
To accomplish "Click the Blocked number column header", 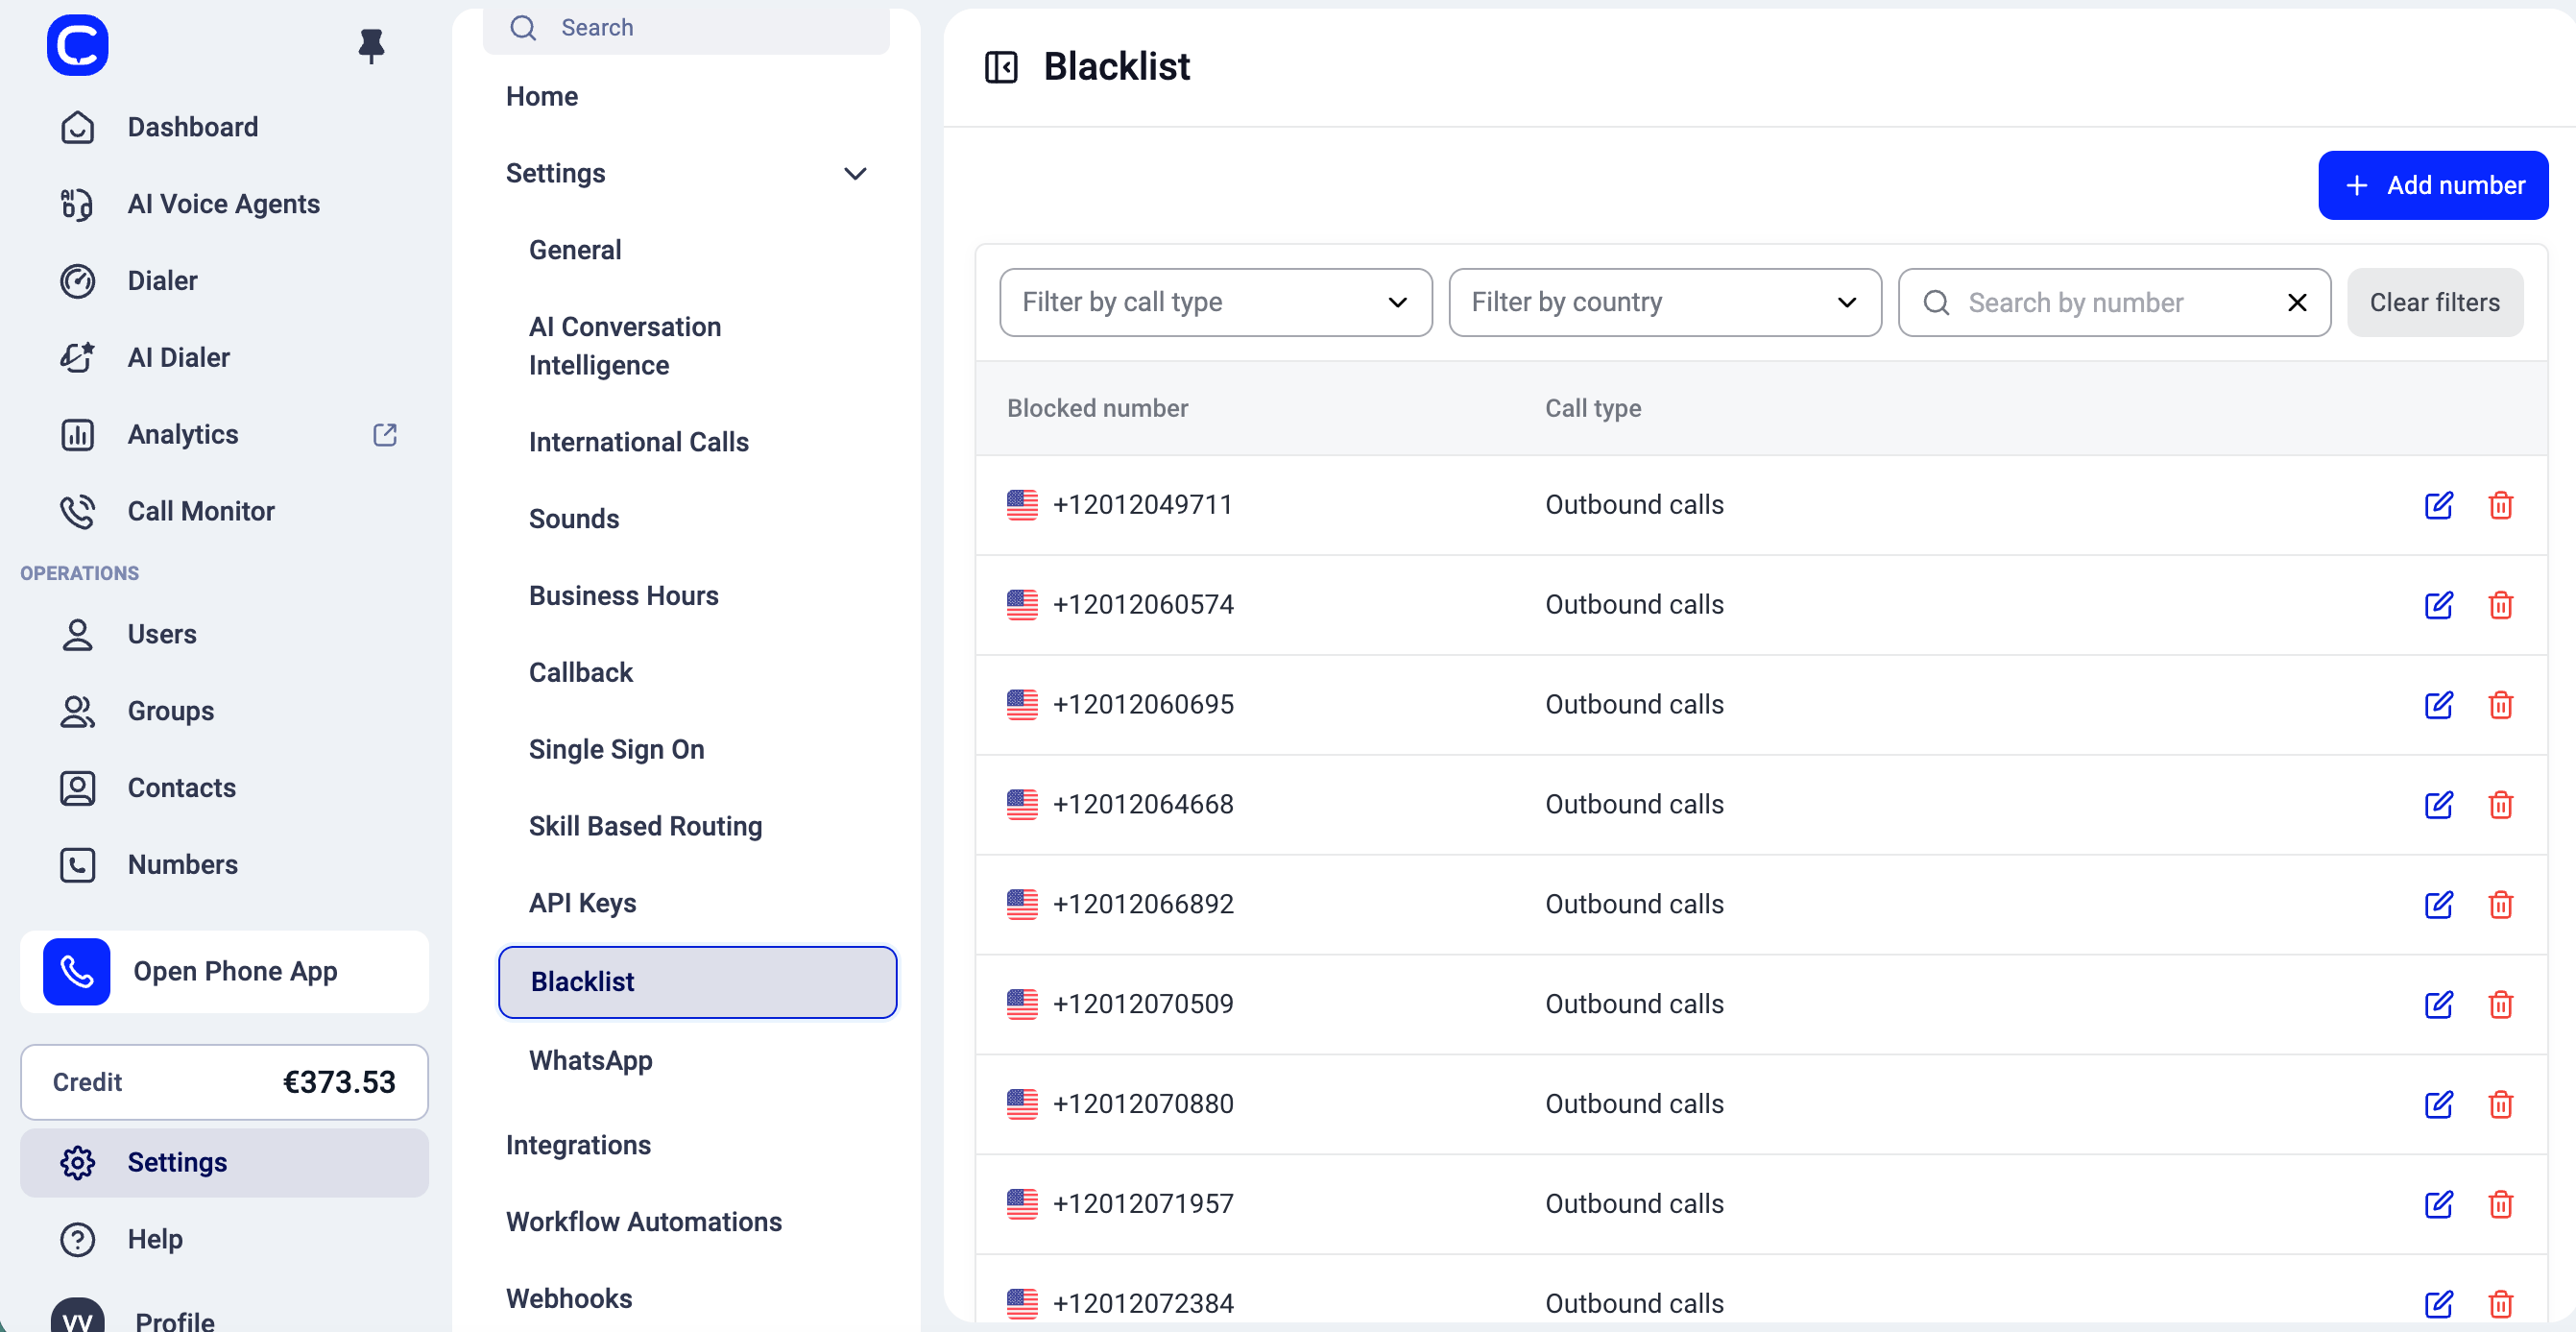I will (1097, 408).
